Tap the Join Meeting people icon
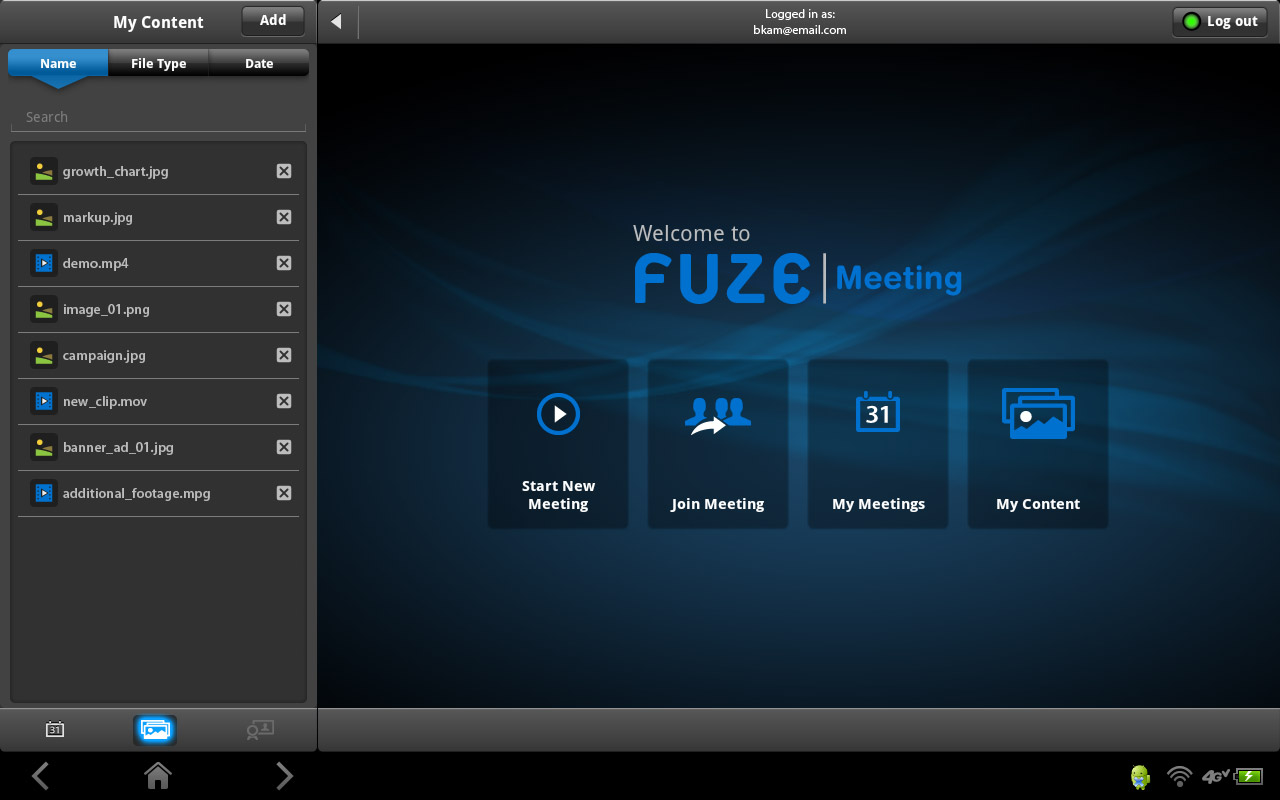Screen dimensions: 1280x800 [717, 413]
